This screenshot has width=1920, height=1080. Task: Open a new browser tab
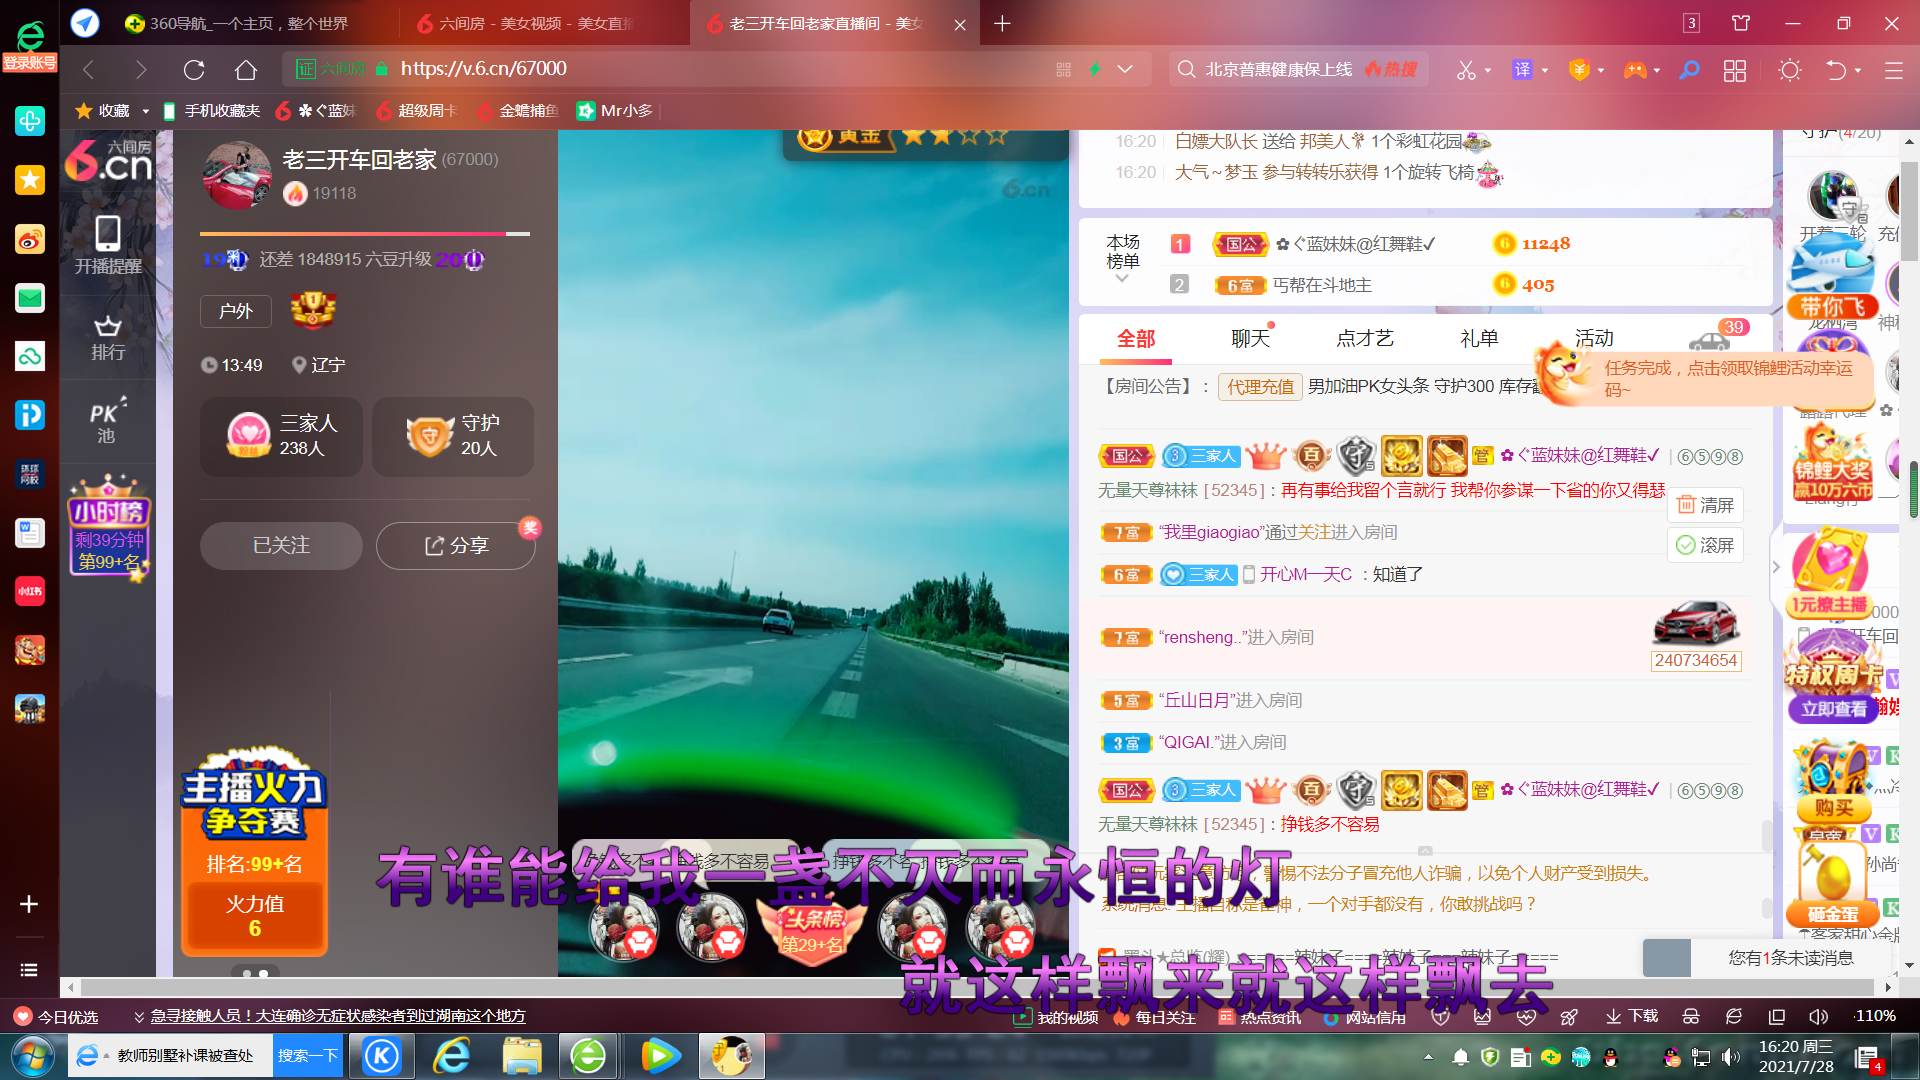1002,23
